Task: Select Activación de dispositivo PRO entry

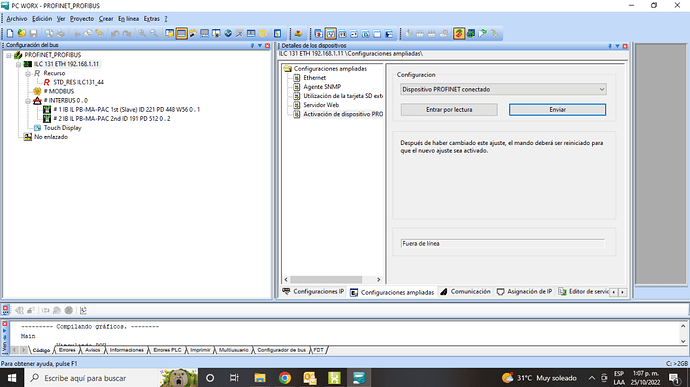Action: tap(343, 114)
